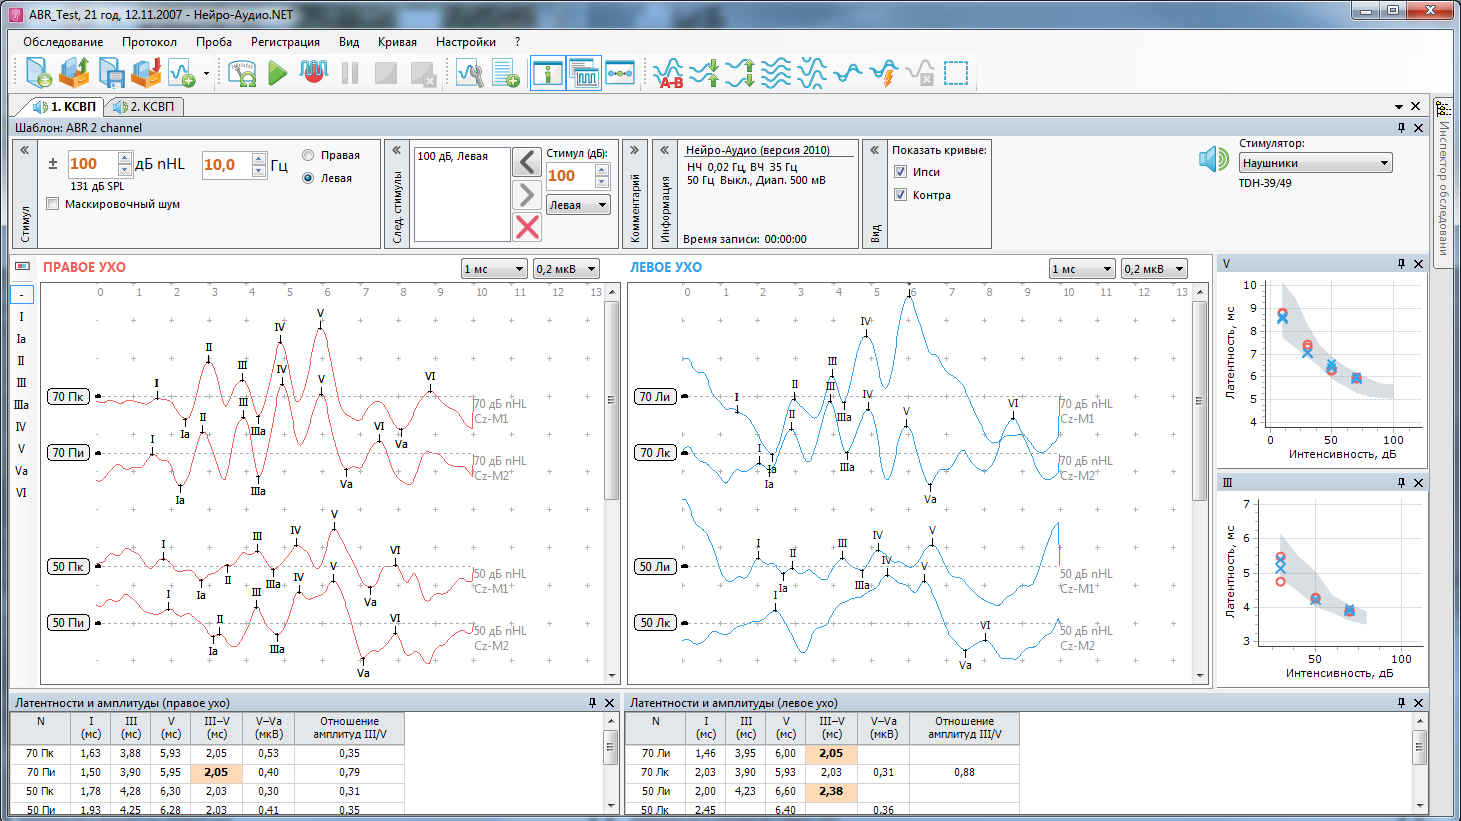Image resolution: width=1461 pixels, height=821 pixels.
Task: Select the Правая ear radio button
Action: 308,155
